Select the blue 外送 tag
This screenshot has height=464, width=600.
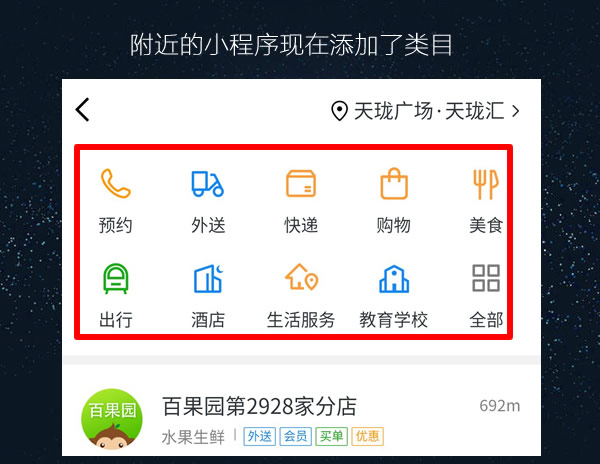point(259,436)
